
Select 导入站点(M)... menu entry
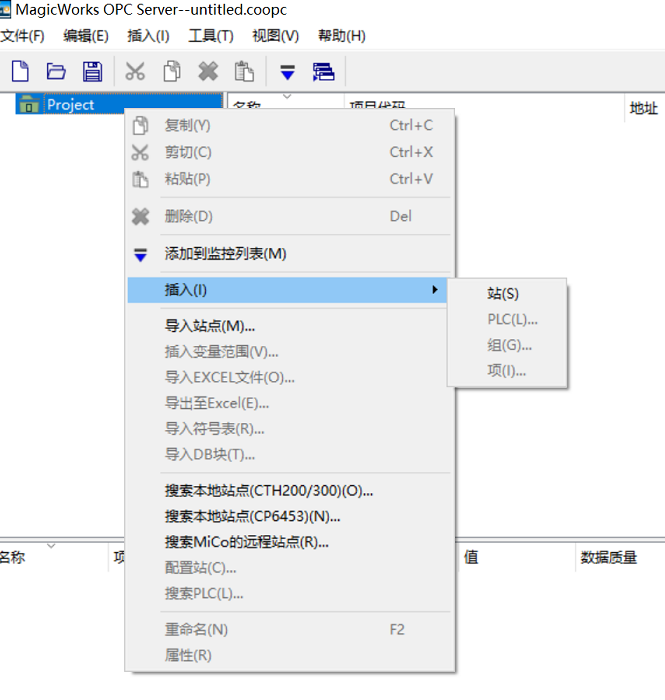click(x=289, y=326)
